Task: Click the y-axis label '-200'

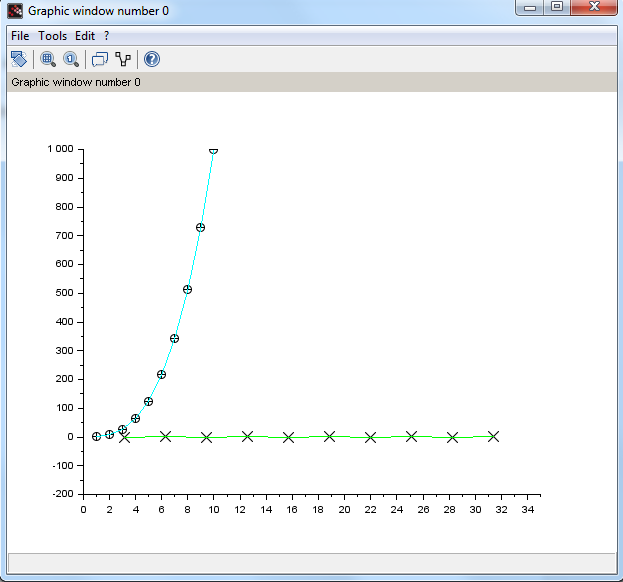Action: click(x=63, y=494)
